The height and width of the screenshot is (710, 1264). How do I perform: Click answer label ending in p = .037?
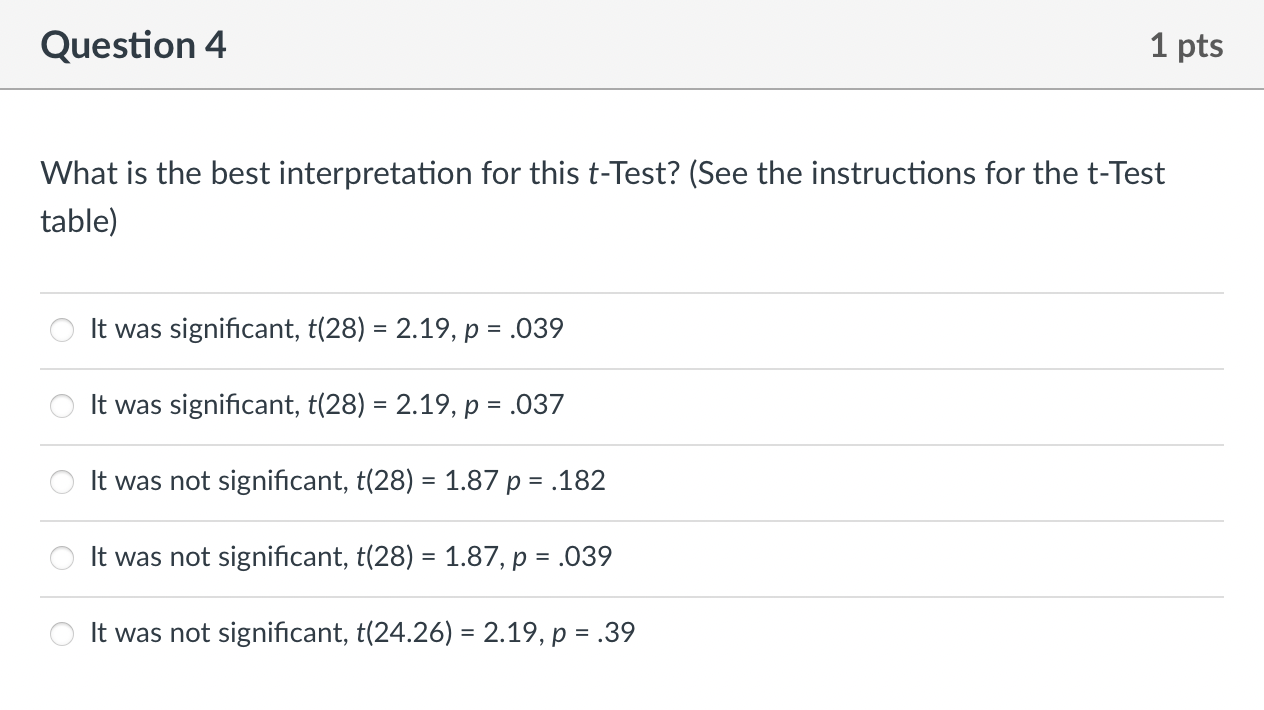pos(326,405)
